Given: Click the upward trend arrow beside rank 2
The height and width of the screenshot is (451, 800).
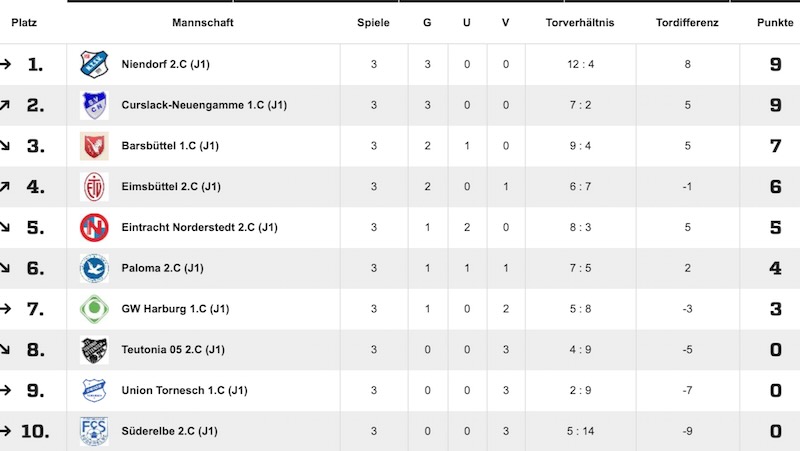Looking at the screenshot, I should (5, 105).
